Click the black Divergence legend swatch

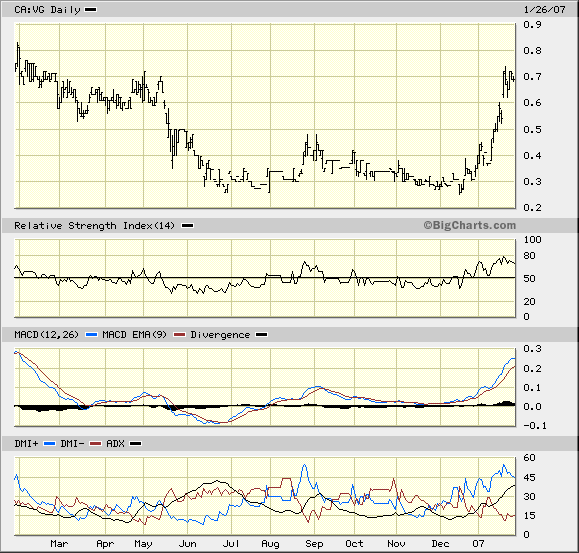tap(261, 335)
